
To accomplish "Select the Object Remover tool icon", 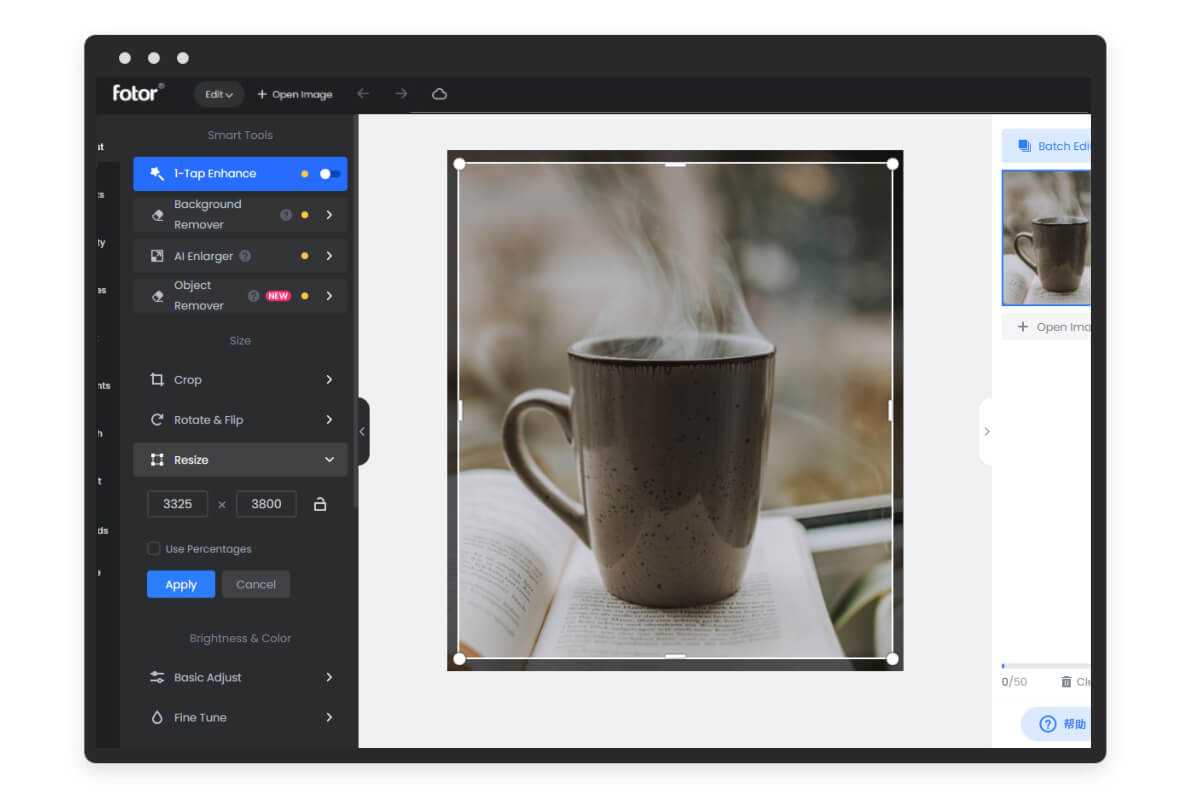I will (x=158, y=295).
